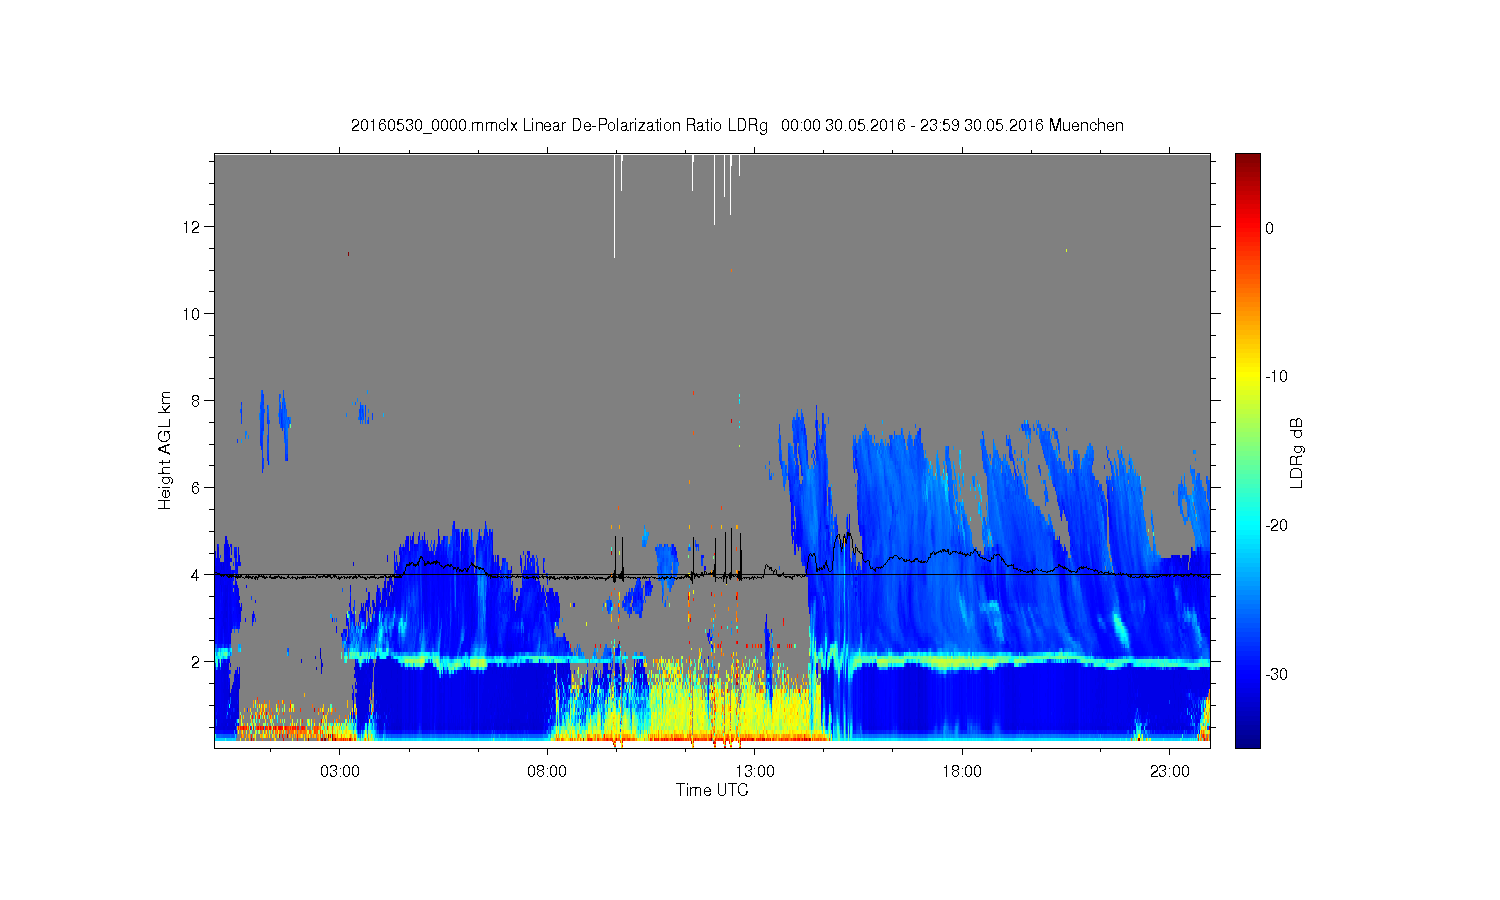This screenshot has width=1500, height=900.
Task: Click the height tick label 6
Action: (197, 488)
